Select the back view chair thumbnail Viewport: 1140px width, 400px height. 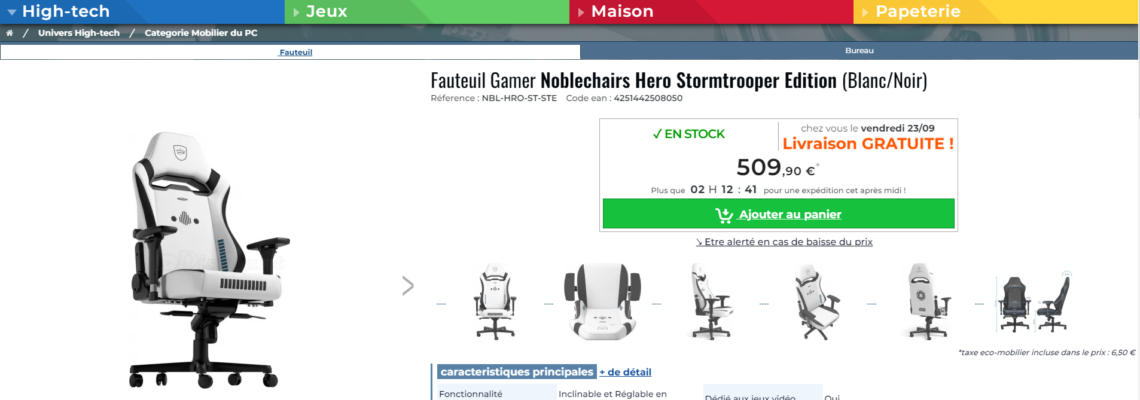[922, 299]
